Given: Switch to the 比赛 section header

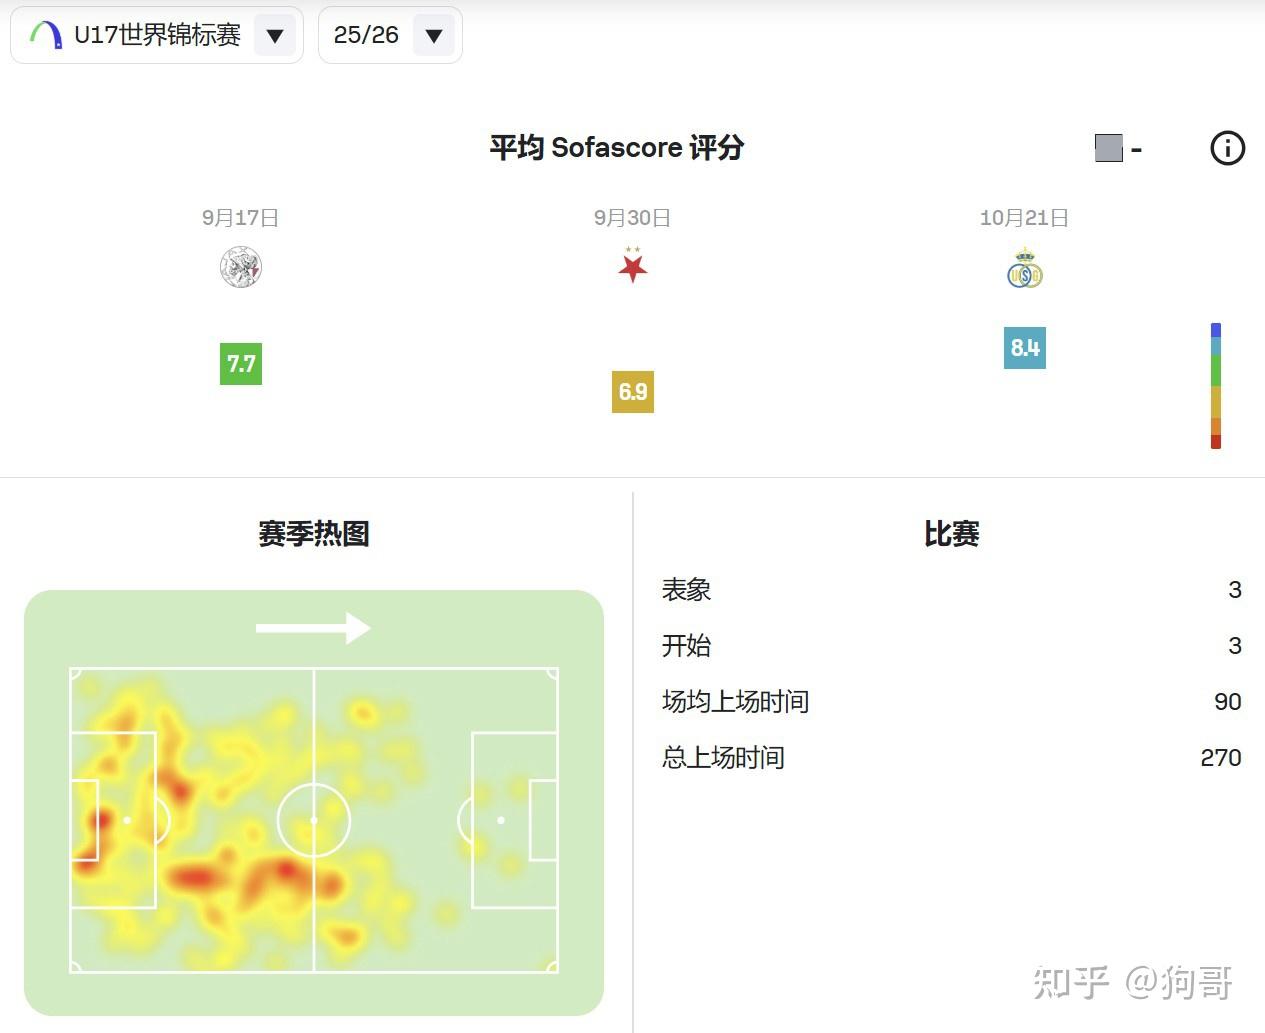Looking at the screenshot, I should point(951,534).
